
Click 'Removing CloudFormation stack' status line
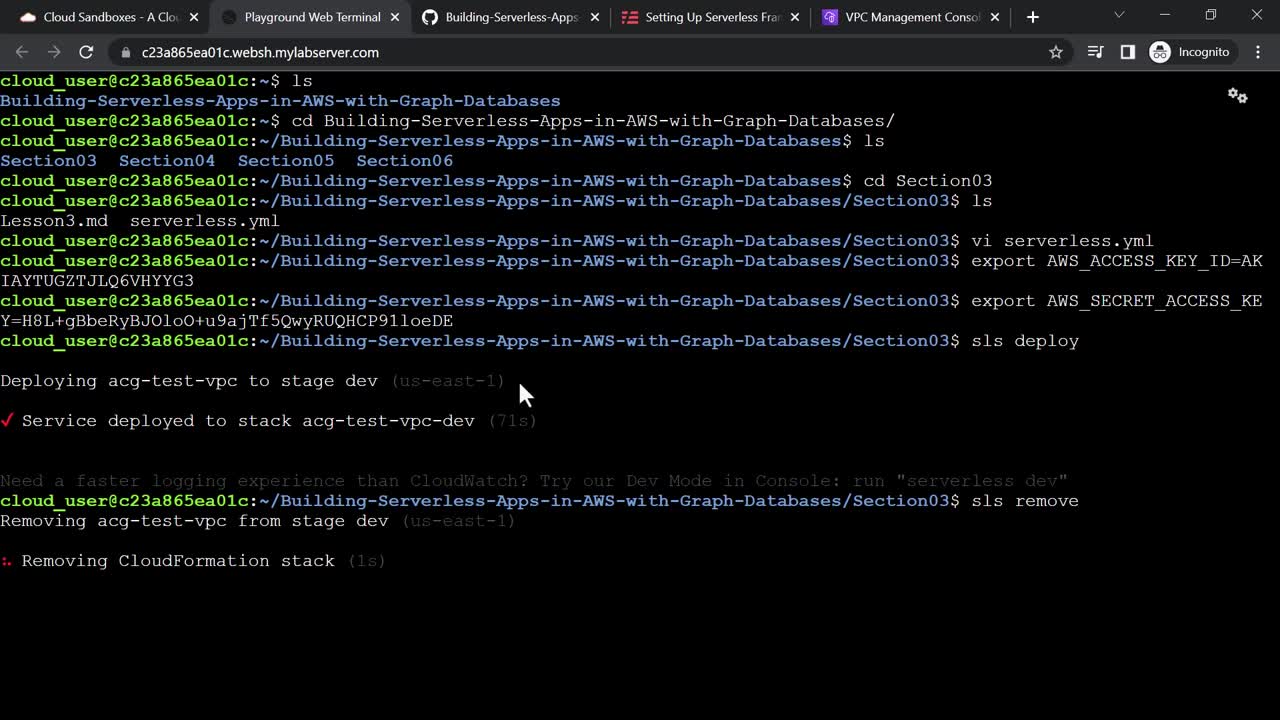point(178,561)
